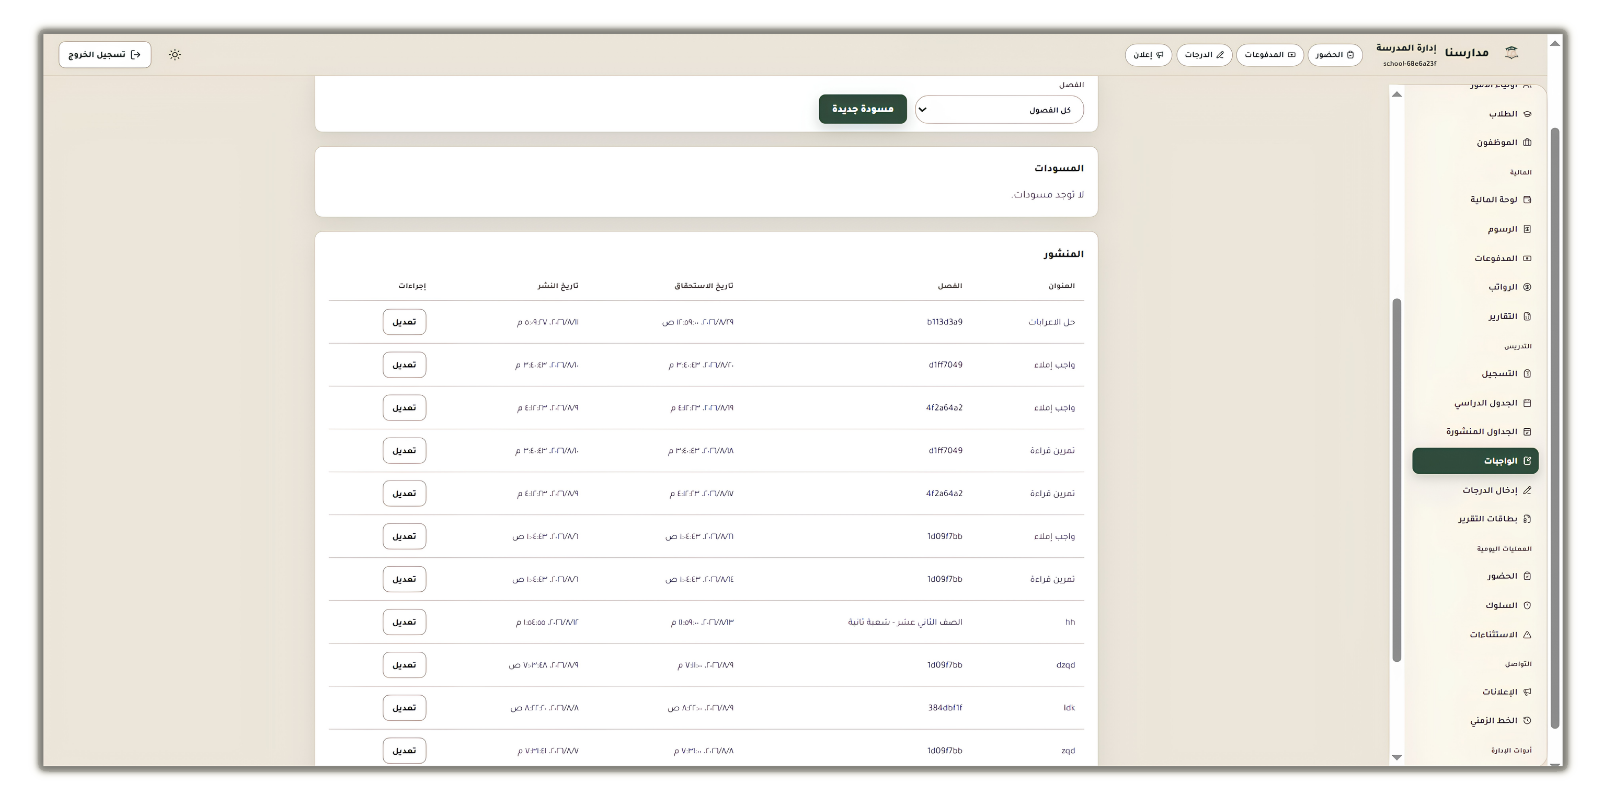Click the sidebar vertical scrollbar thumb
The height and width of the screenshot is (800, 1600).
[1397, 480]
